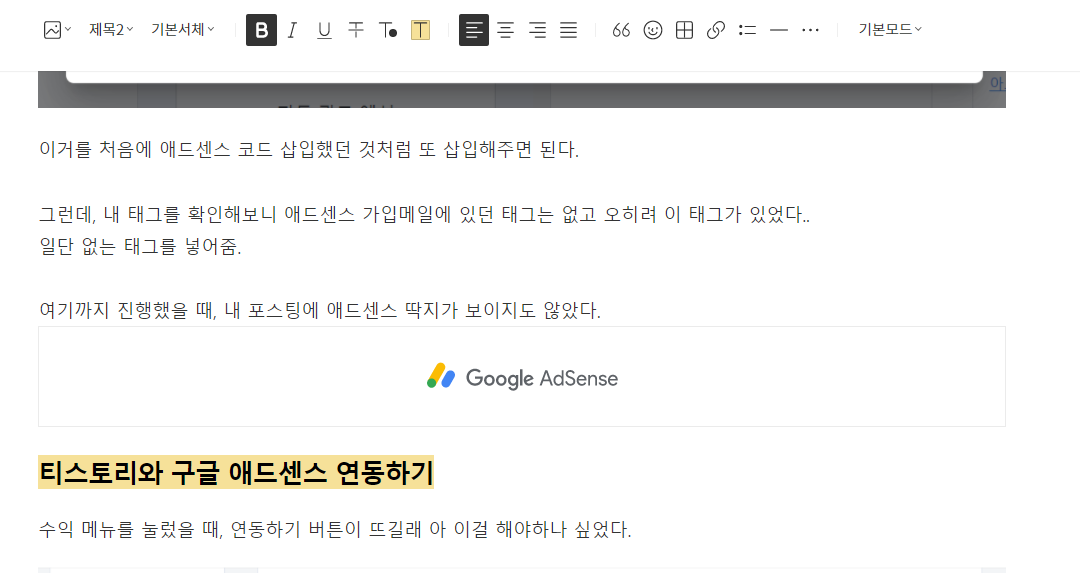Insert blockquote with quote icon
Screen dimensions: 1080x573
click(621, 30)
